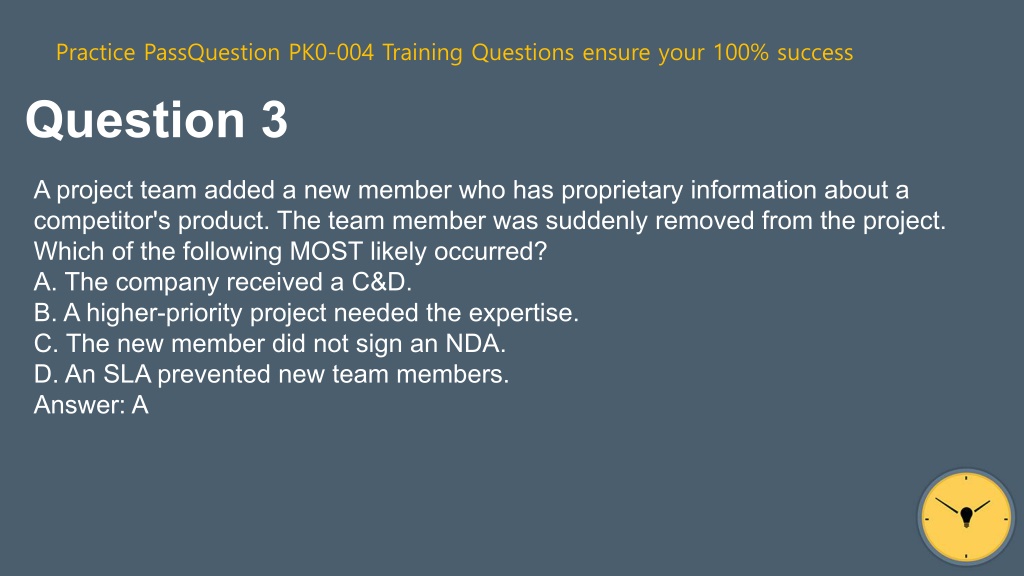Click 'Which of the following MOST likely occurred?'
This screenshot has height=576, width=1024.
290,251
